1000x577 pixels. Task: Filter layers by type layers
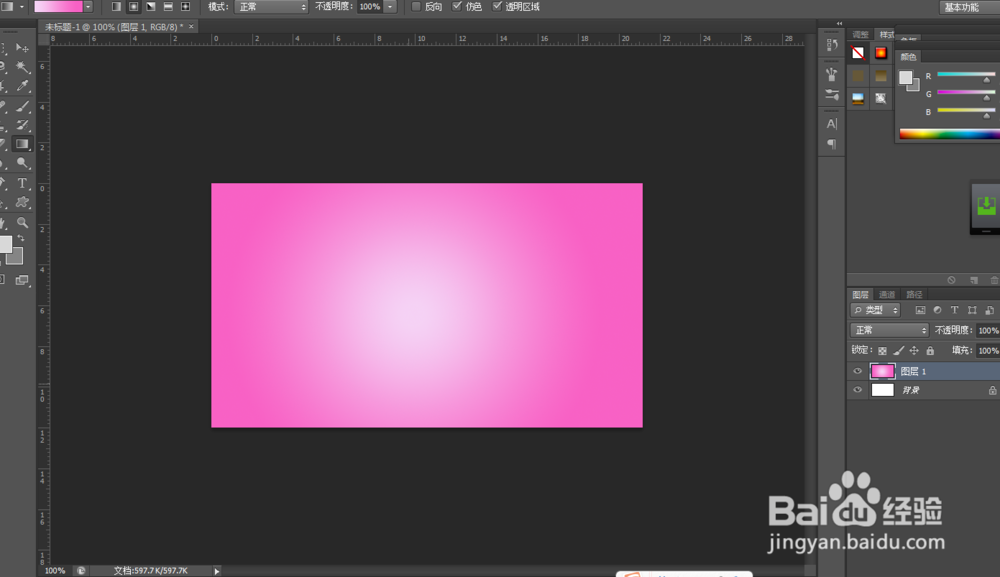[955, 310]
